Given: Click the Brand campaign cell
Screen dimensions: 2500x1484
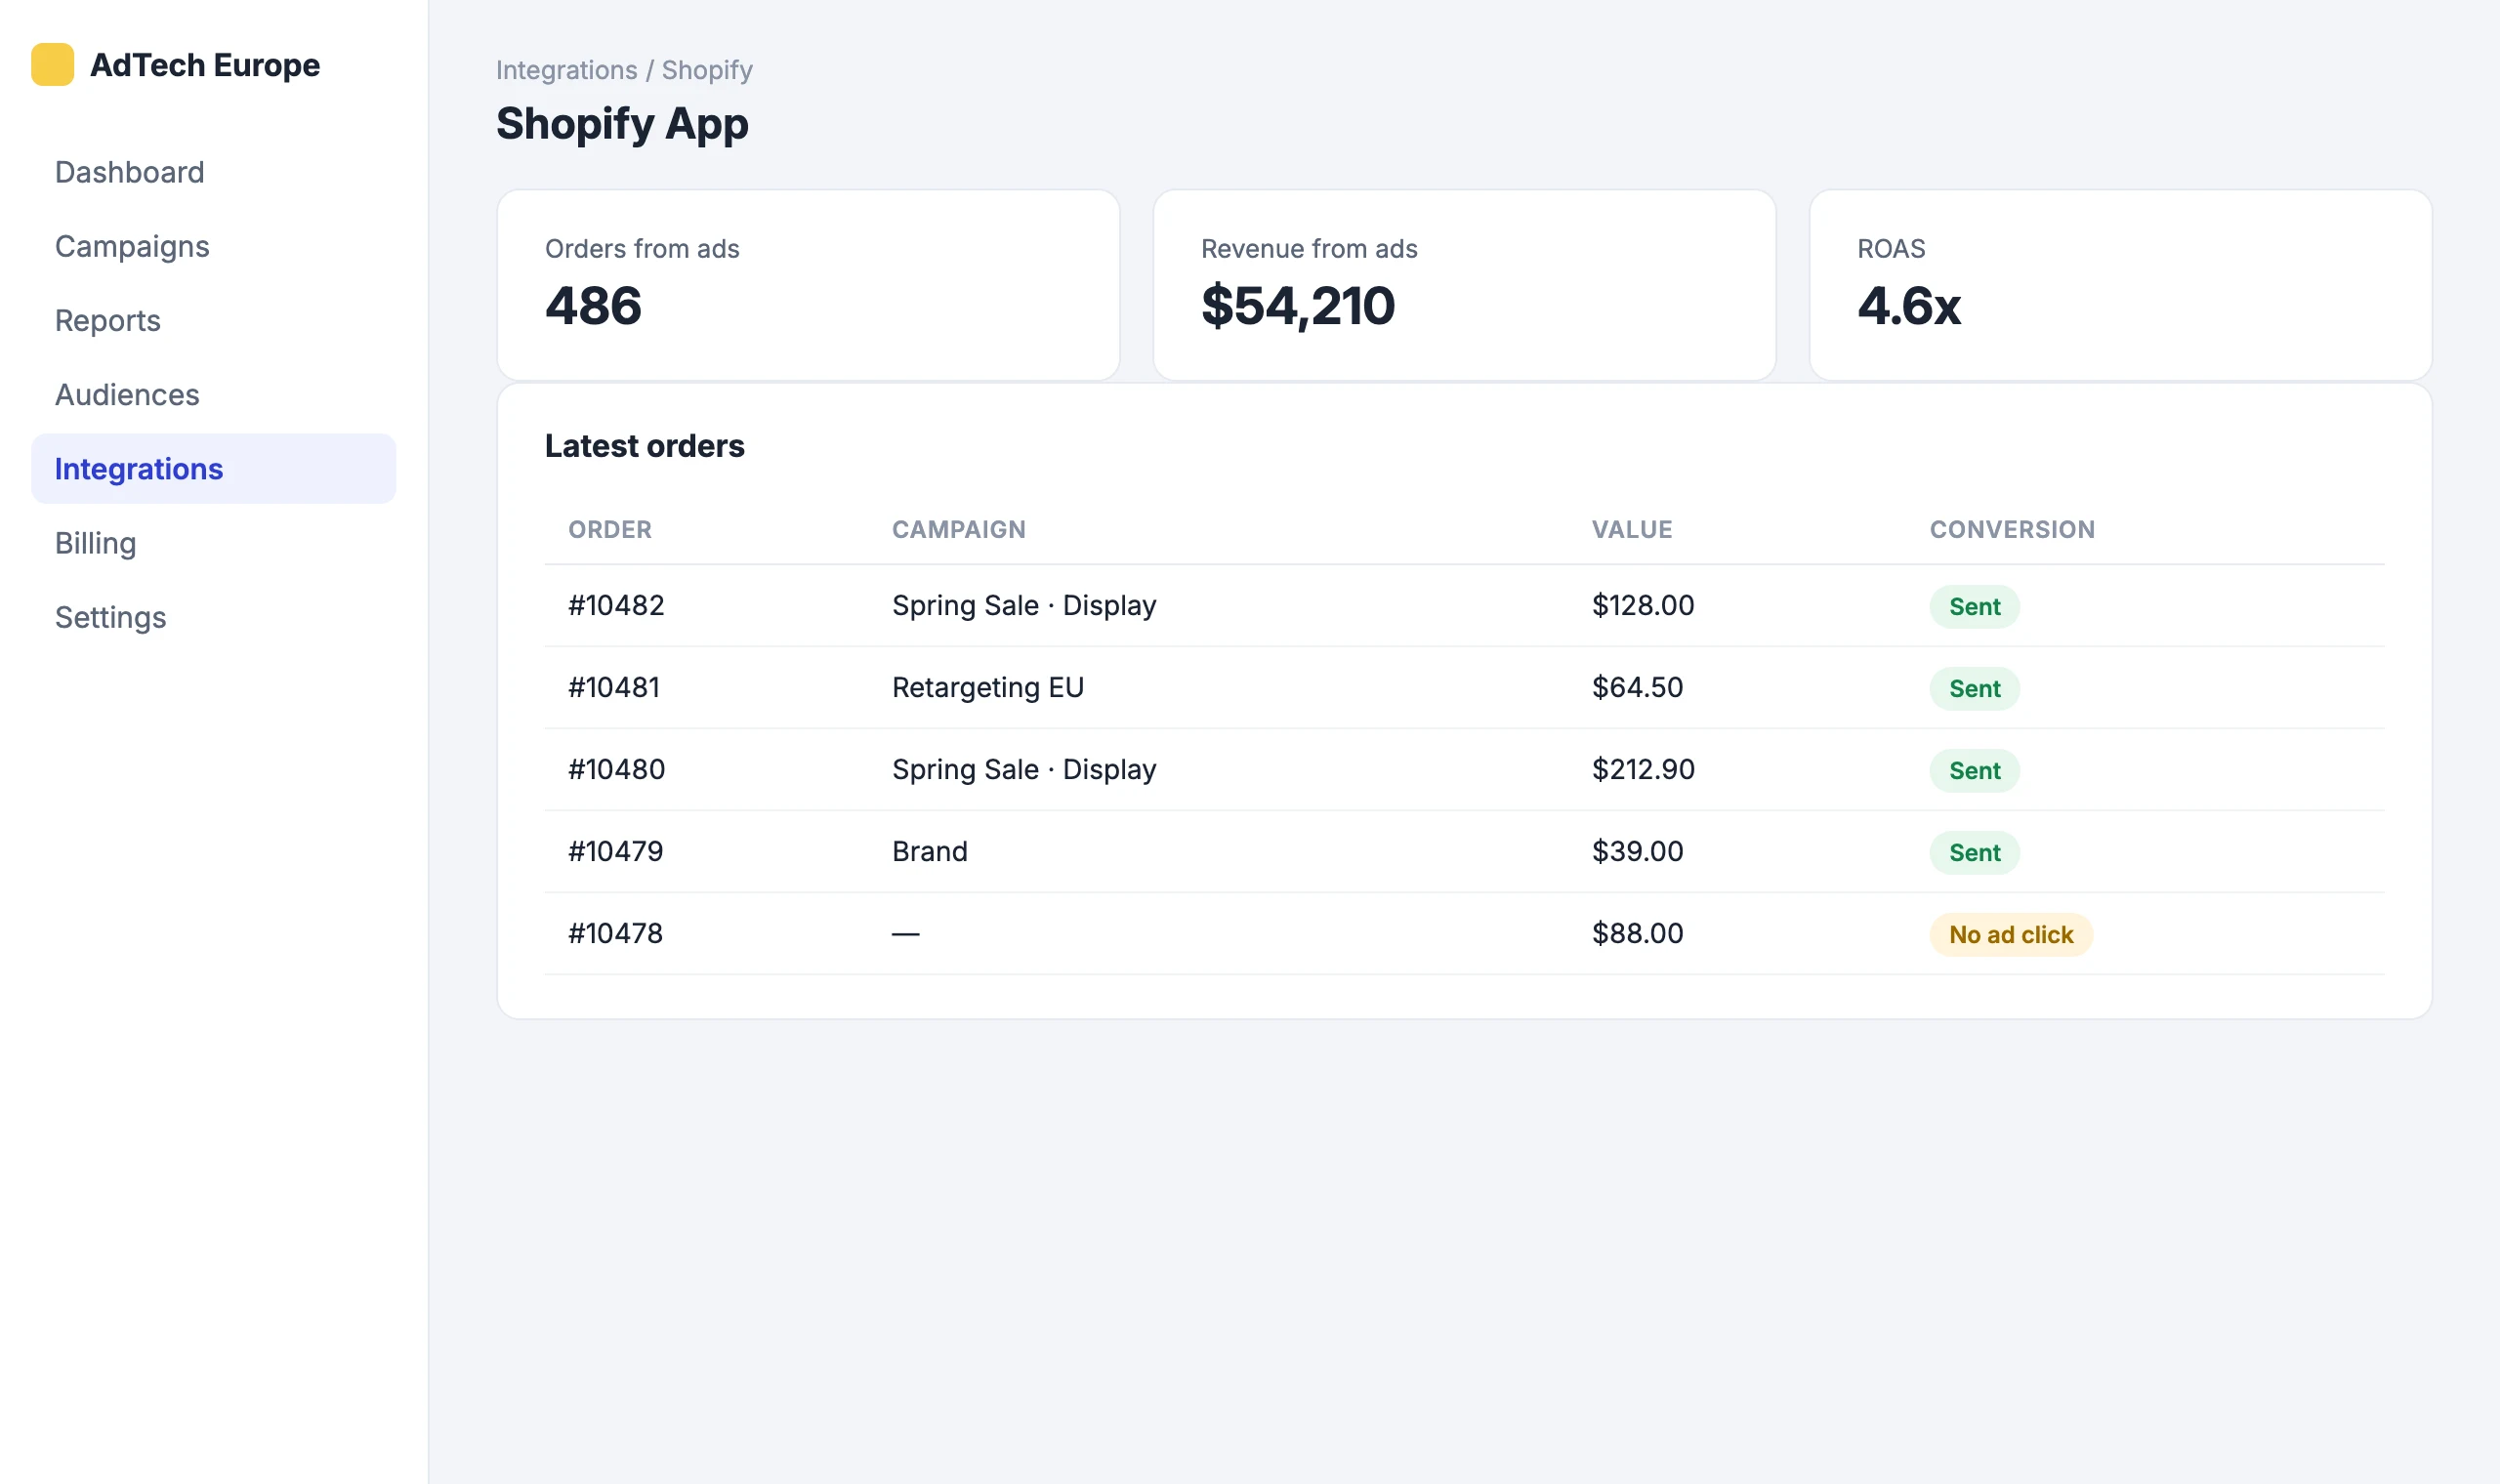Looking at the screenshot, I should tap(930, 851).
